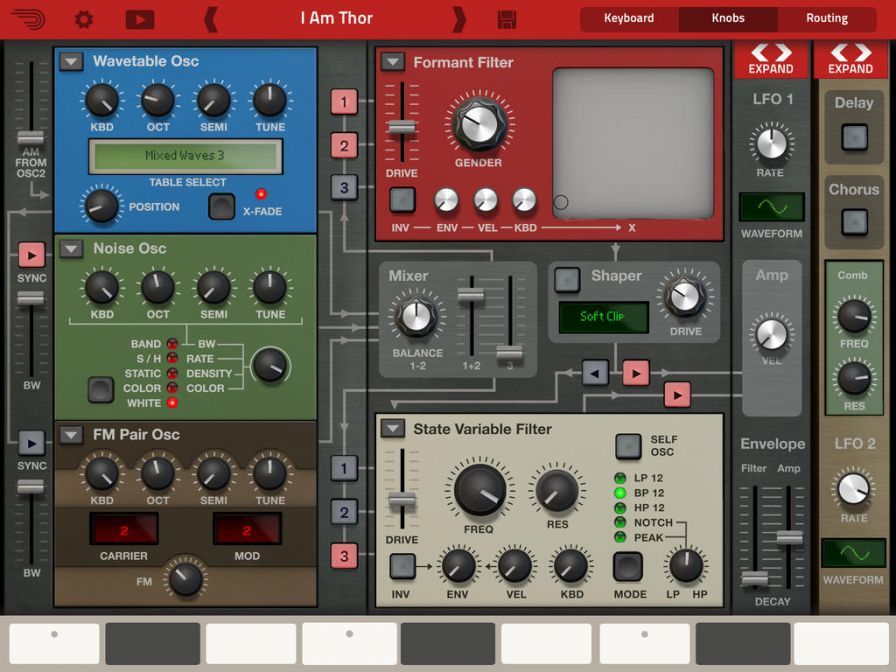Open the settings gear icon
This screenshot has height=672, width=896.
pyautogui.click(x=84, y=19)
